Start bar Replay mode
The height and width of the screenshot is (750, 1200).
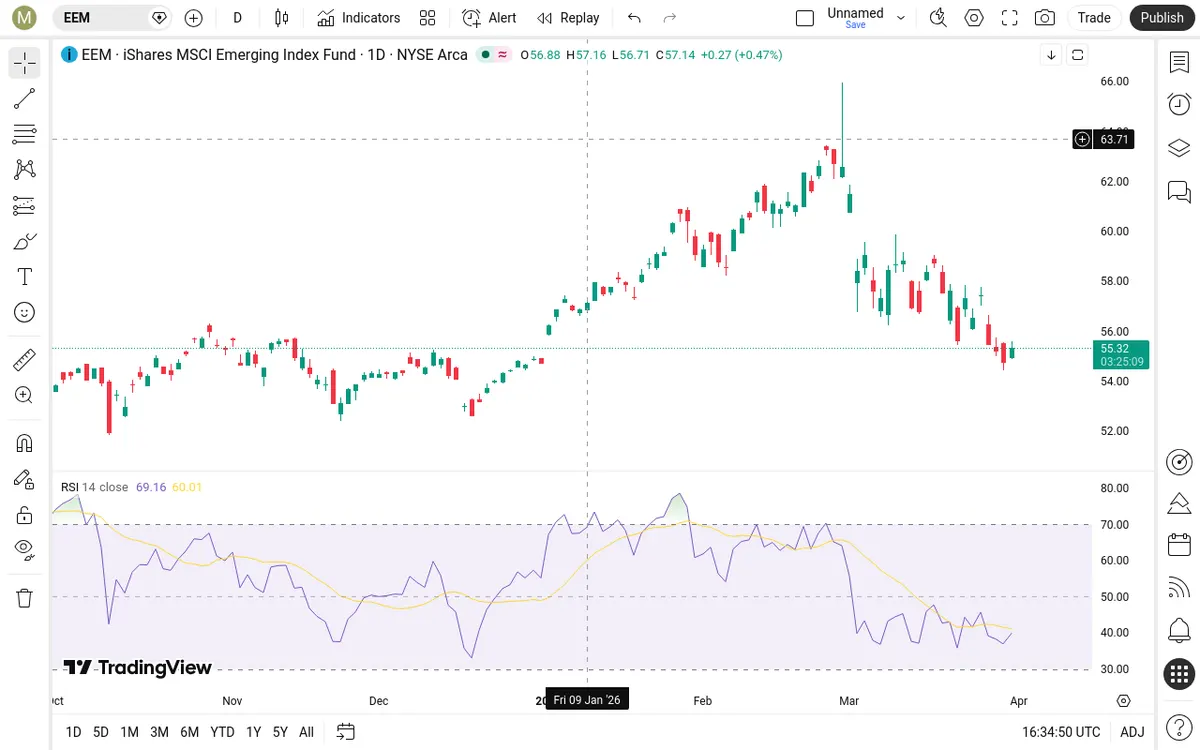(568, 17)
